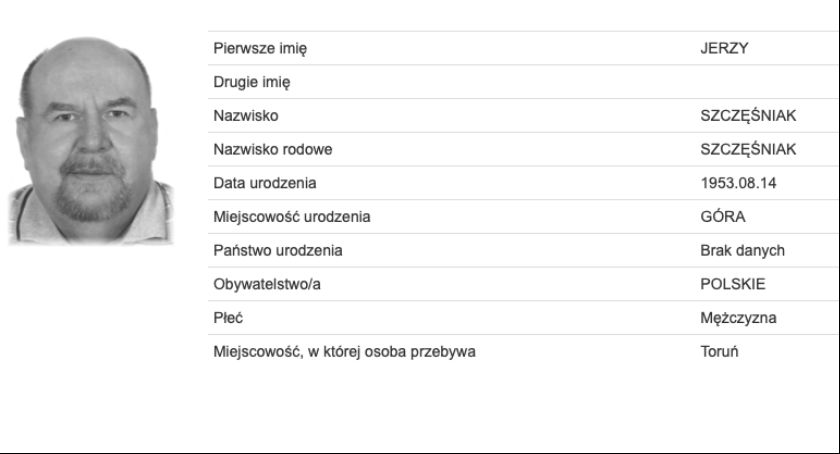Click the Płeć row label

(x=228, y=318)
